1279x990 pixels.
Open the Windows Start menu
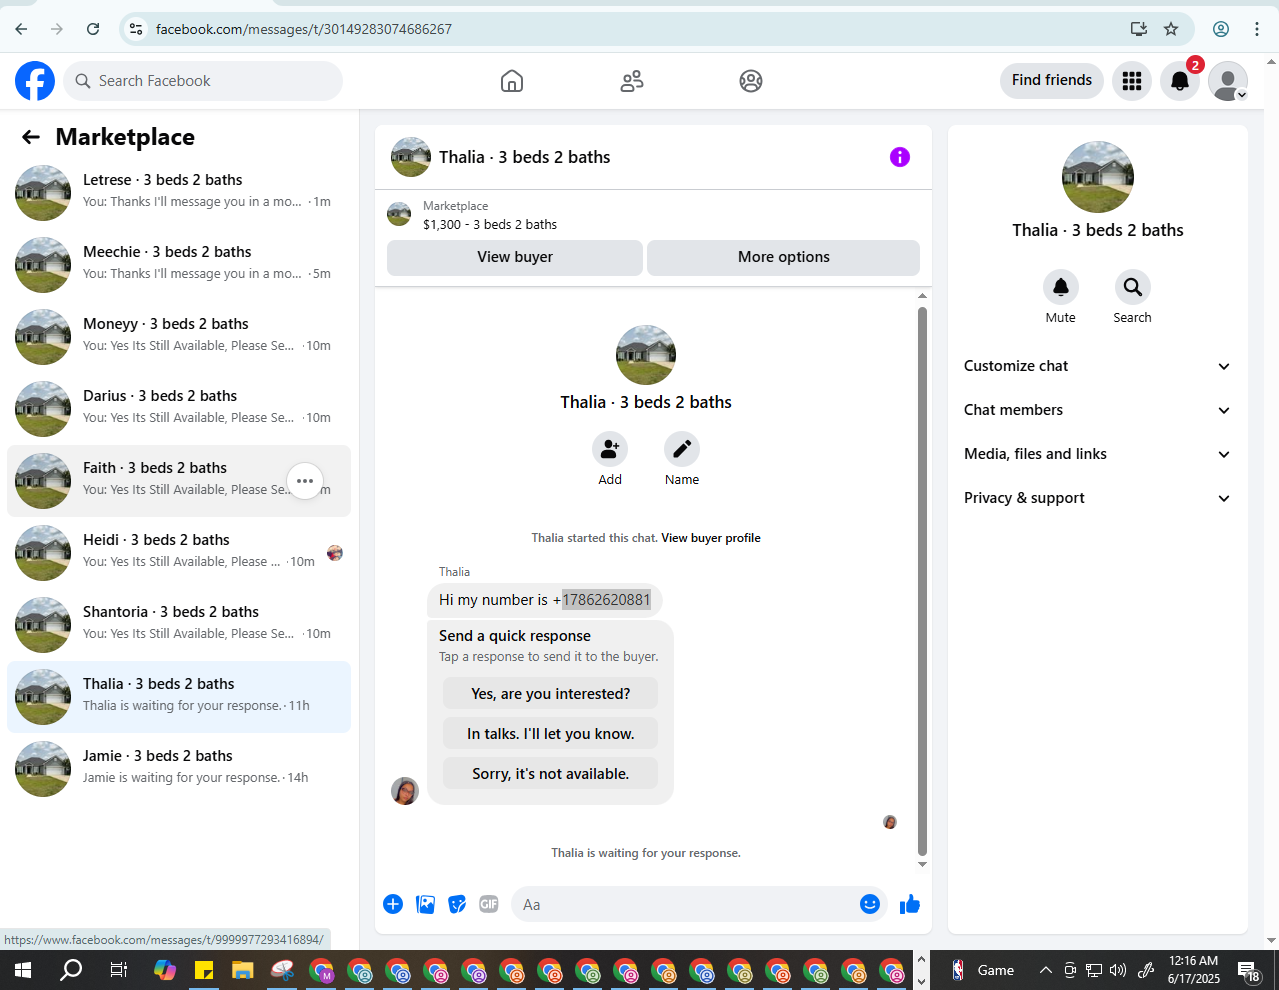pos(22,970)
